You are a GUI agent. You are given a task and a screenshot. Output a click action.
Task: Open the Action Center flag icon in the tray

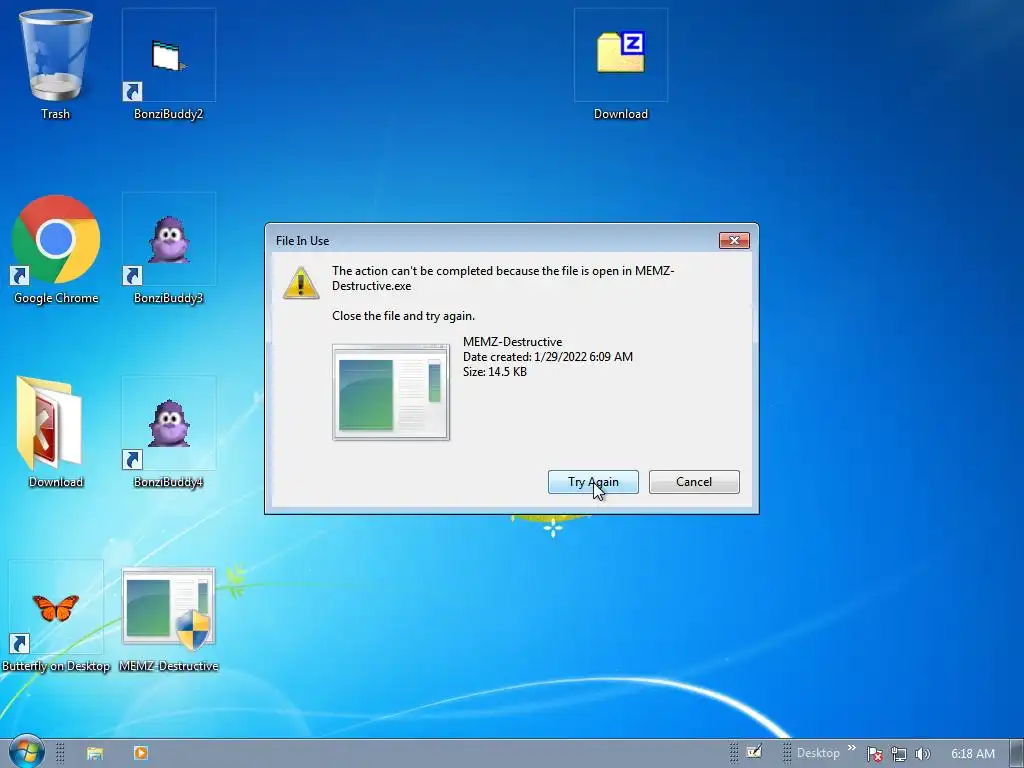(874, 754)
